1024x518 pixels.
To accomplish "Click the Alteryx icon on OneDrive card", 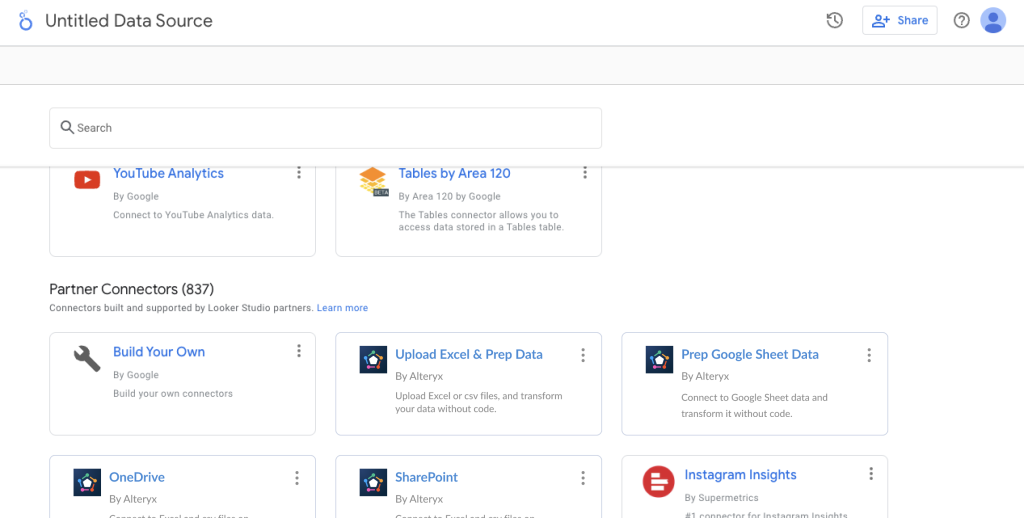I will coord(87,482).
